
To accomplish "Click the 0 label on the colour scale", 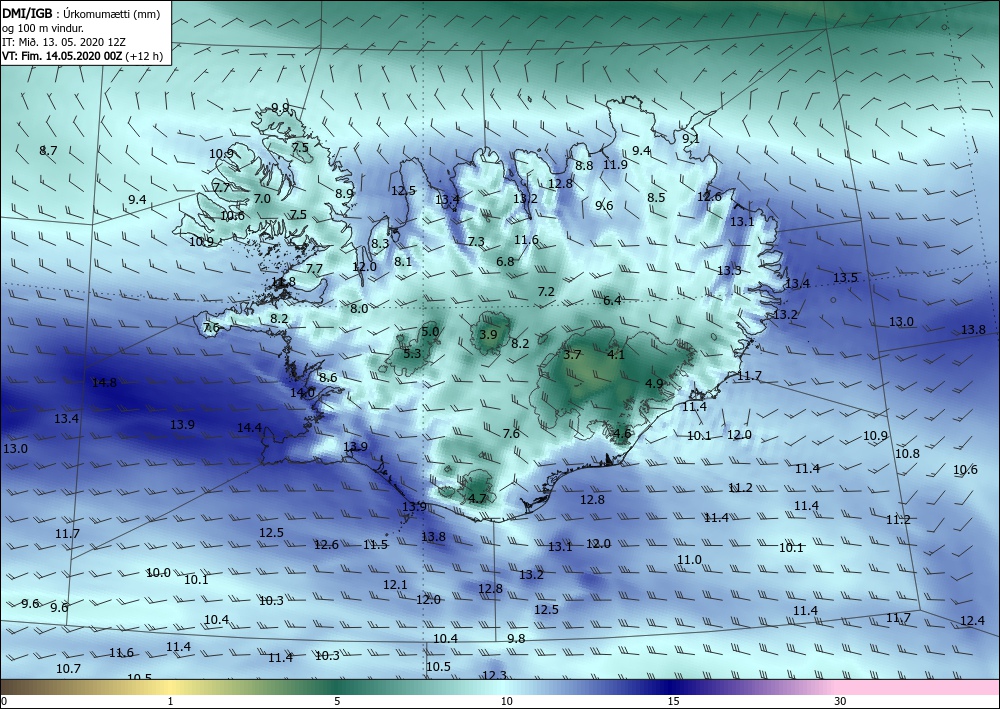I will pos(3,701).
